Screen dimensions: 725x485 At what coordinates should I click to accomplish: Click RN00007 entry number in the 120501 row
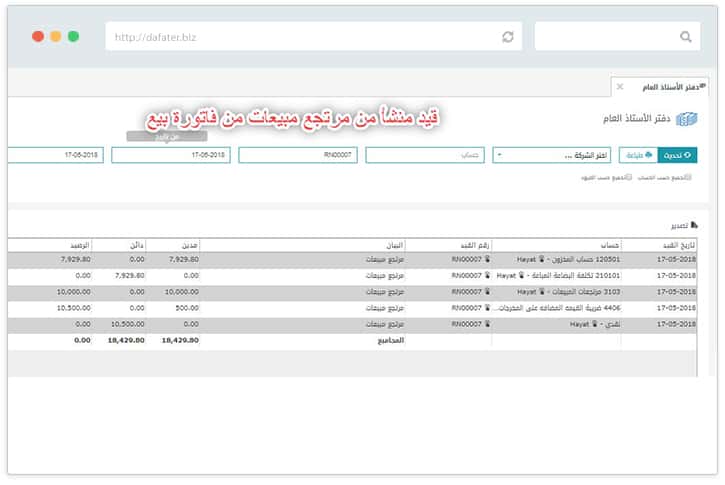[467, 259]
